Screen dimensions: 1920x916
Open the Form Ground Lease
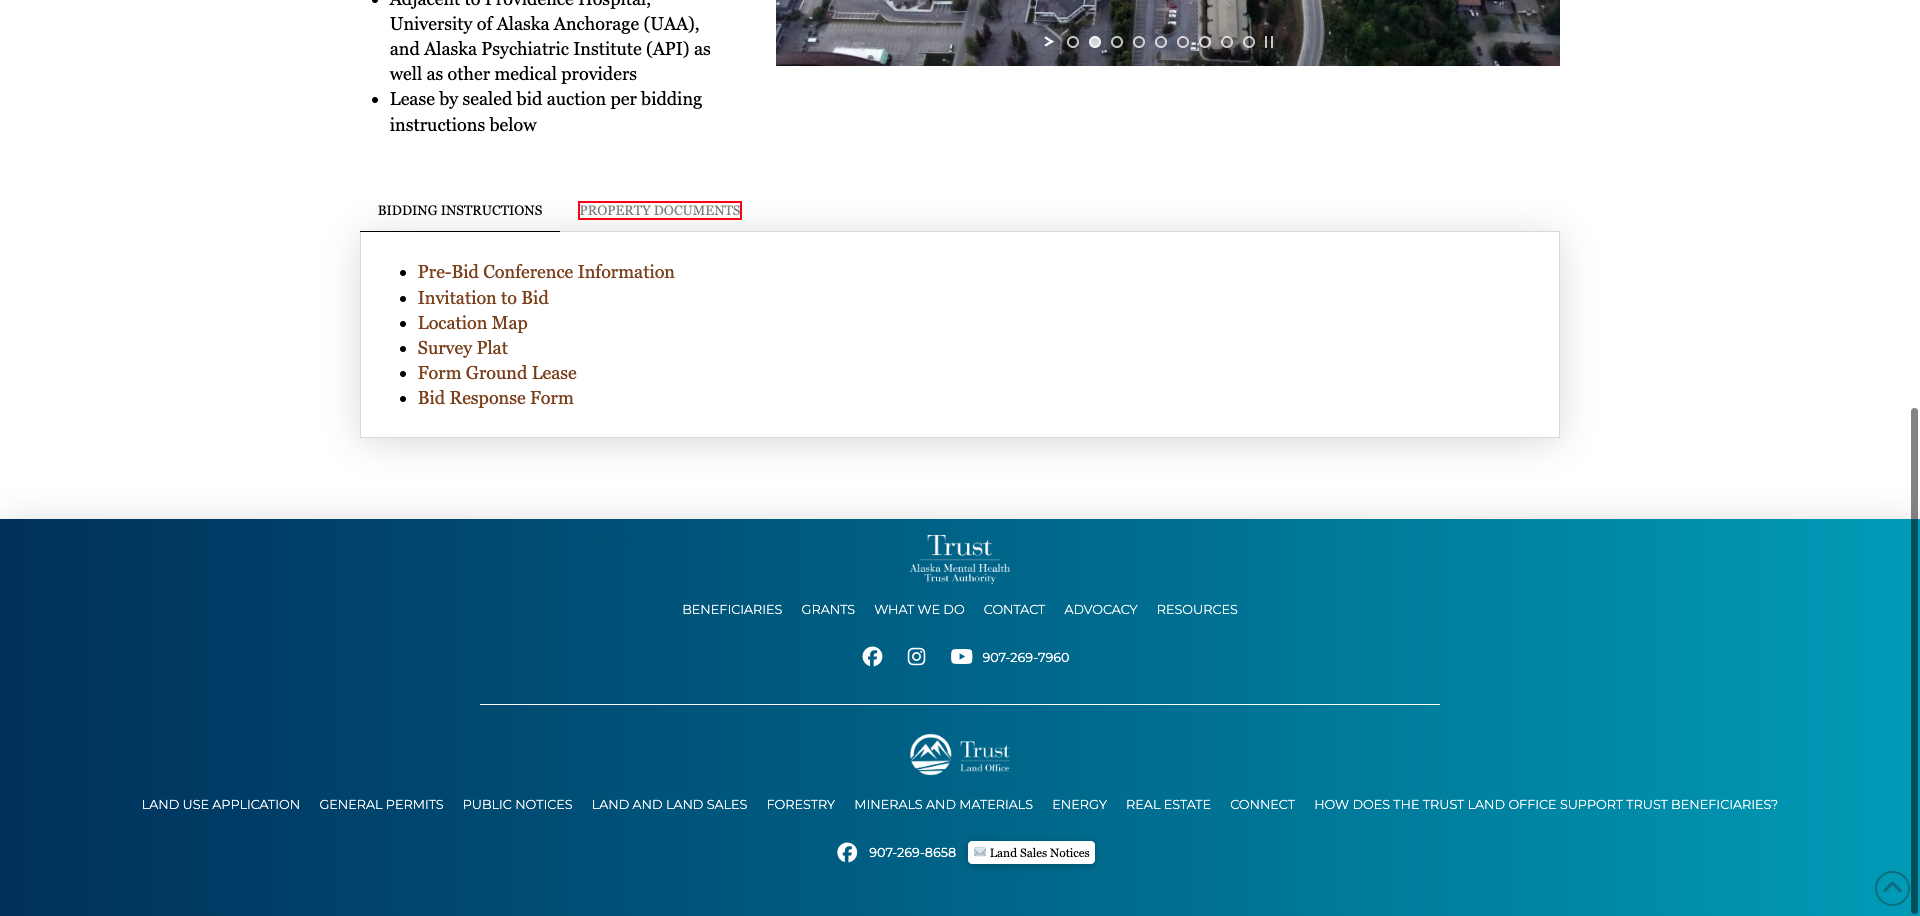coord(497,372)
